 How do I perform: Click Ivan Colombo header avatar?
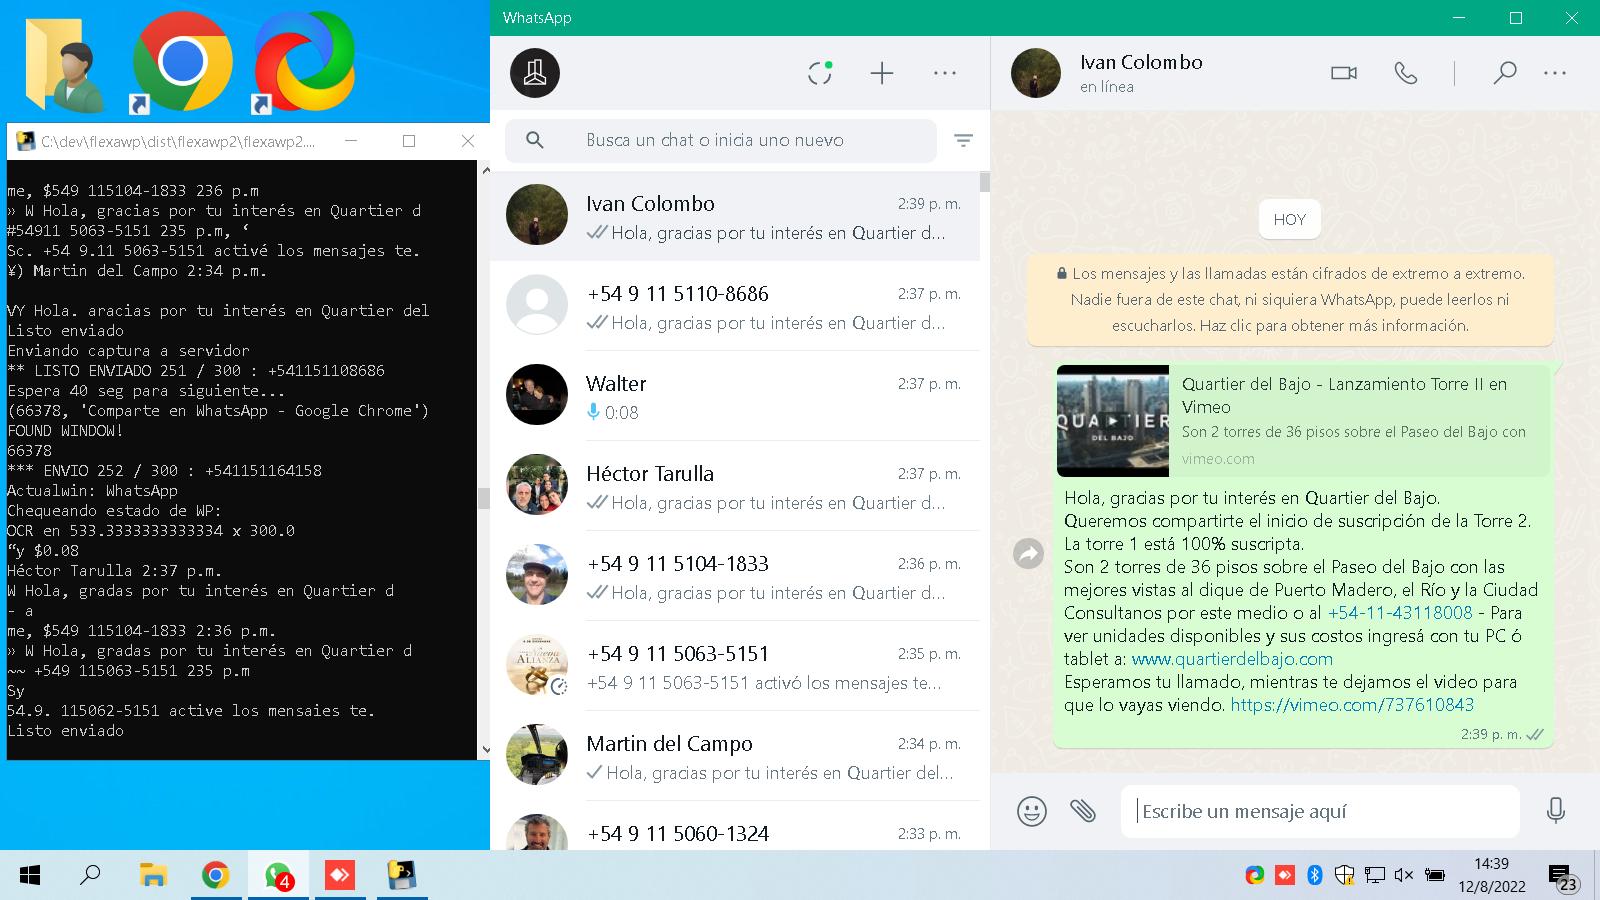tap(1036, 73)
